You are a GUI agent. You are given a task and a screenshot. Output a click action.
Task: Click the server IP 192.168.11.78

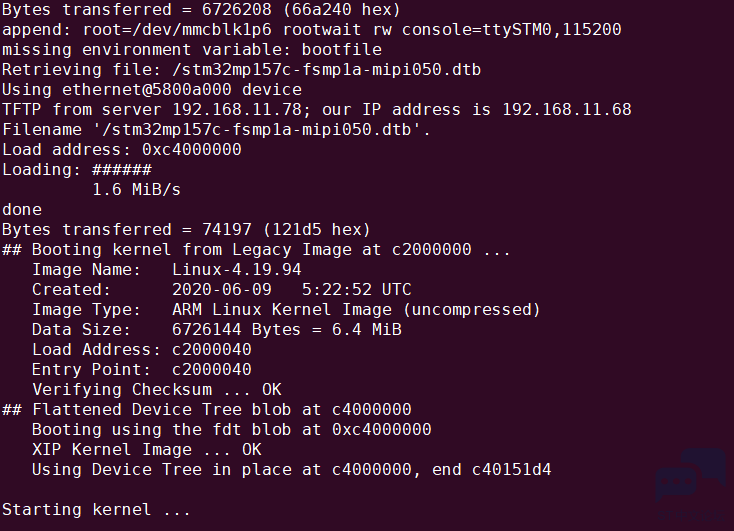(237, 110)
